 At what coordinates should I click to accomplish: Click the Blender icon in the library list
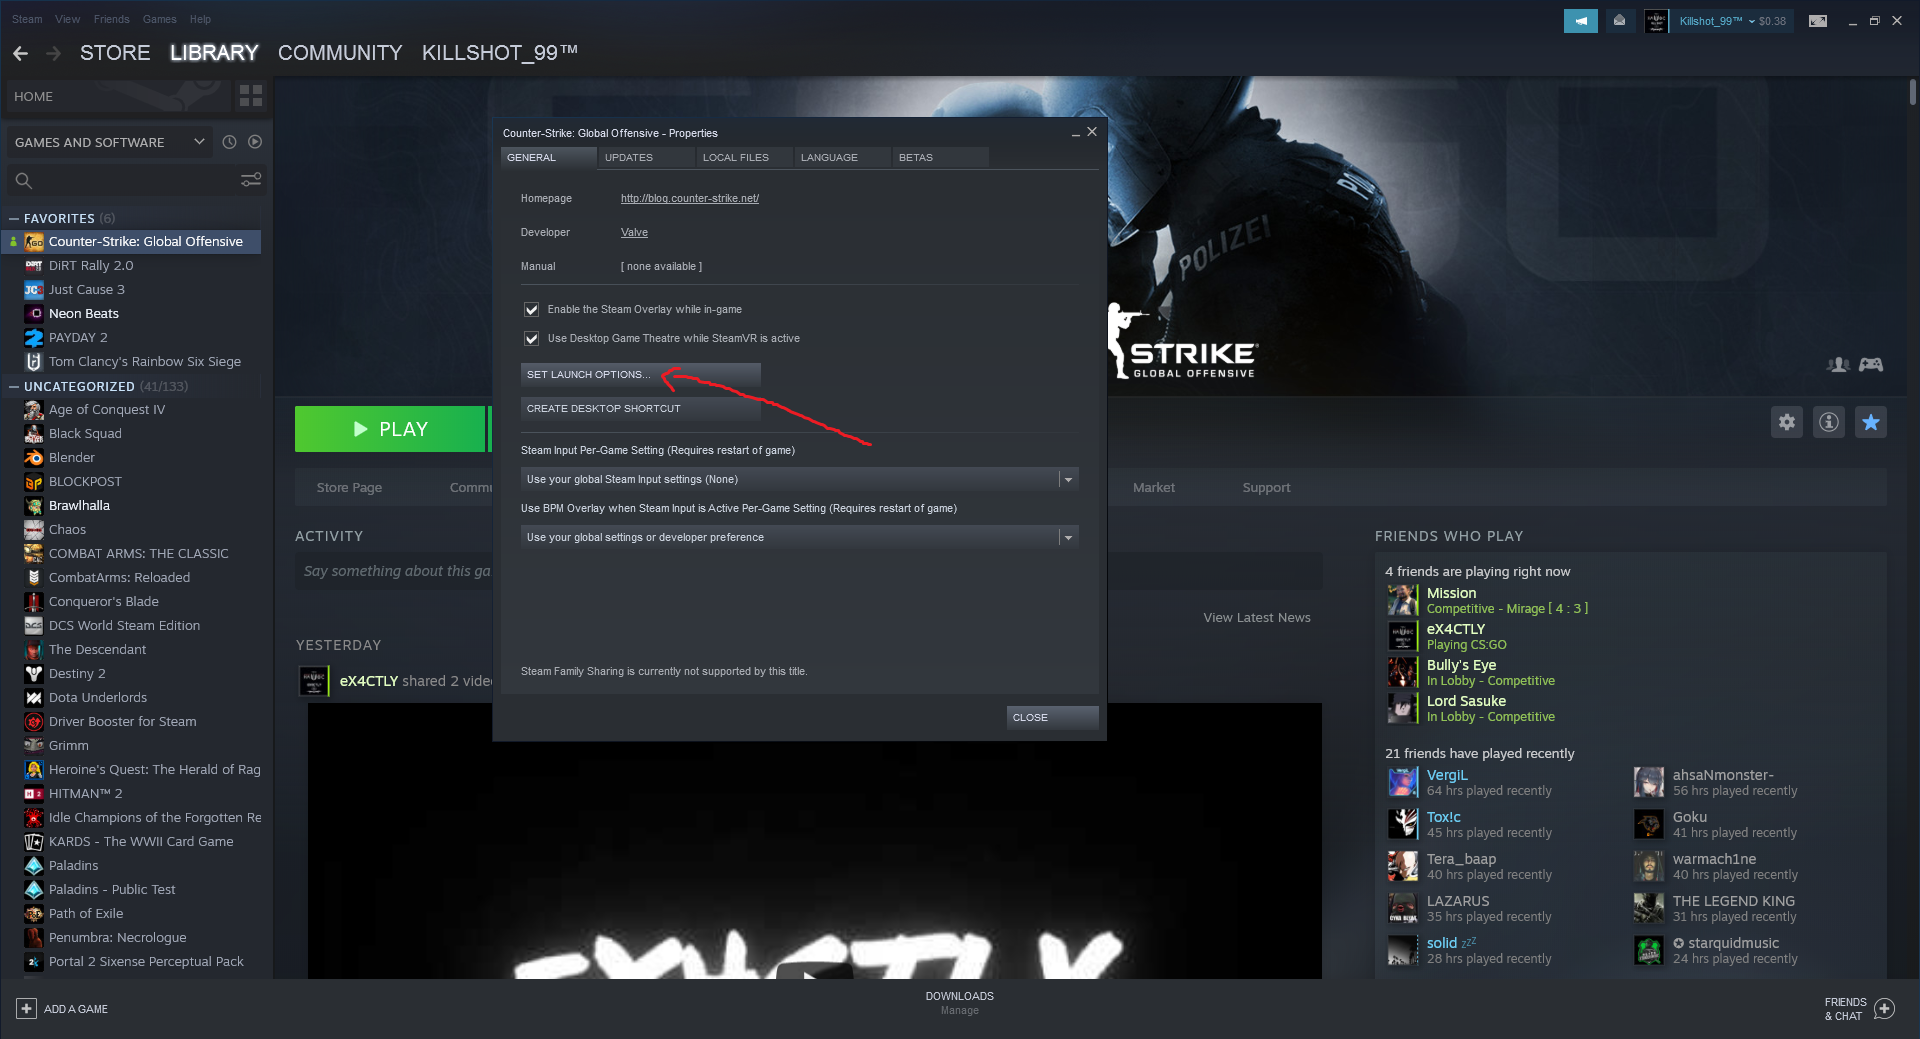tap(34, 458)
